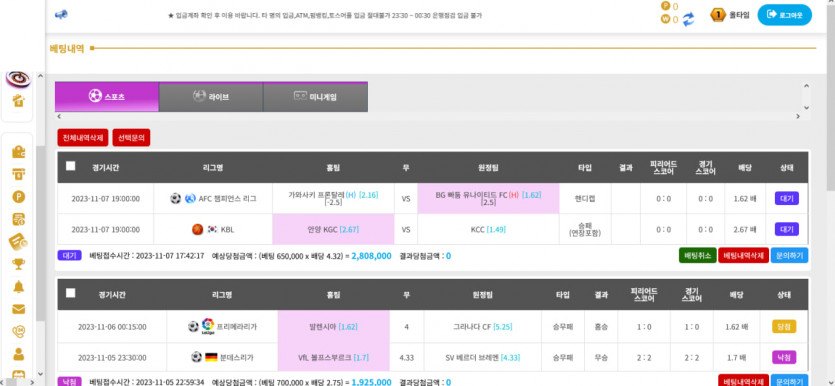Open the envelope messages sidebar icon
Image resolution: width=835 pixels, height=386 pixels.
tap(19, 309)
